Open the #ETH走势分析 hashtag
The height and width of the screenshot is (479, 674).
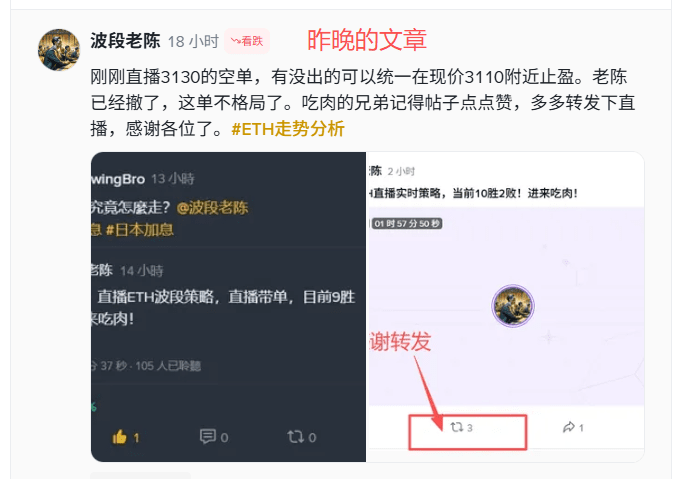[x=288, y=129]
